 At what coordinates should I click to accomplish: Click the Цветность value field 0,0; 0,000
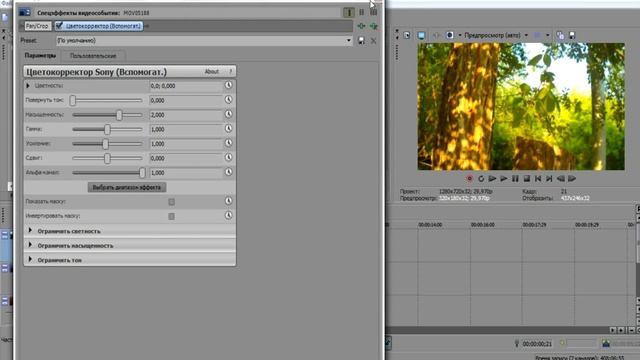tap(186, 86)
